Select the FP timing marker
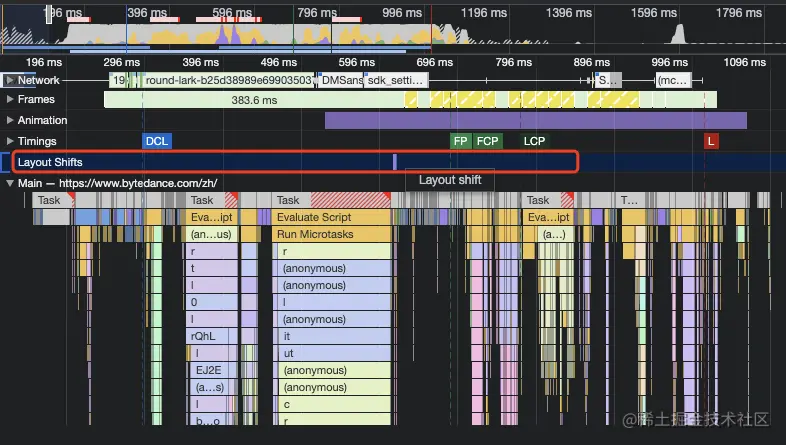This screenshot has width=786, height=445. coord(460,141)
